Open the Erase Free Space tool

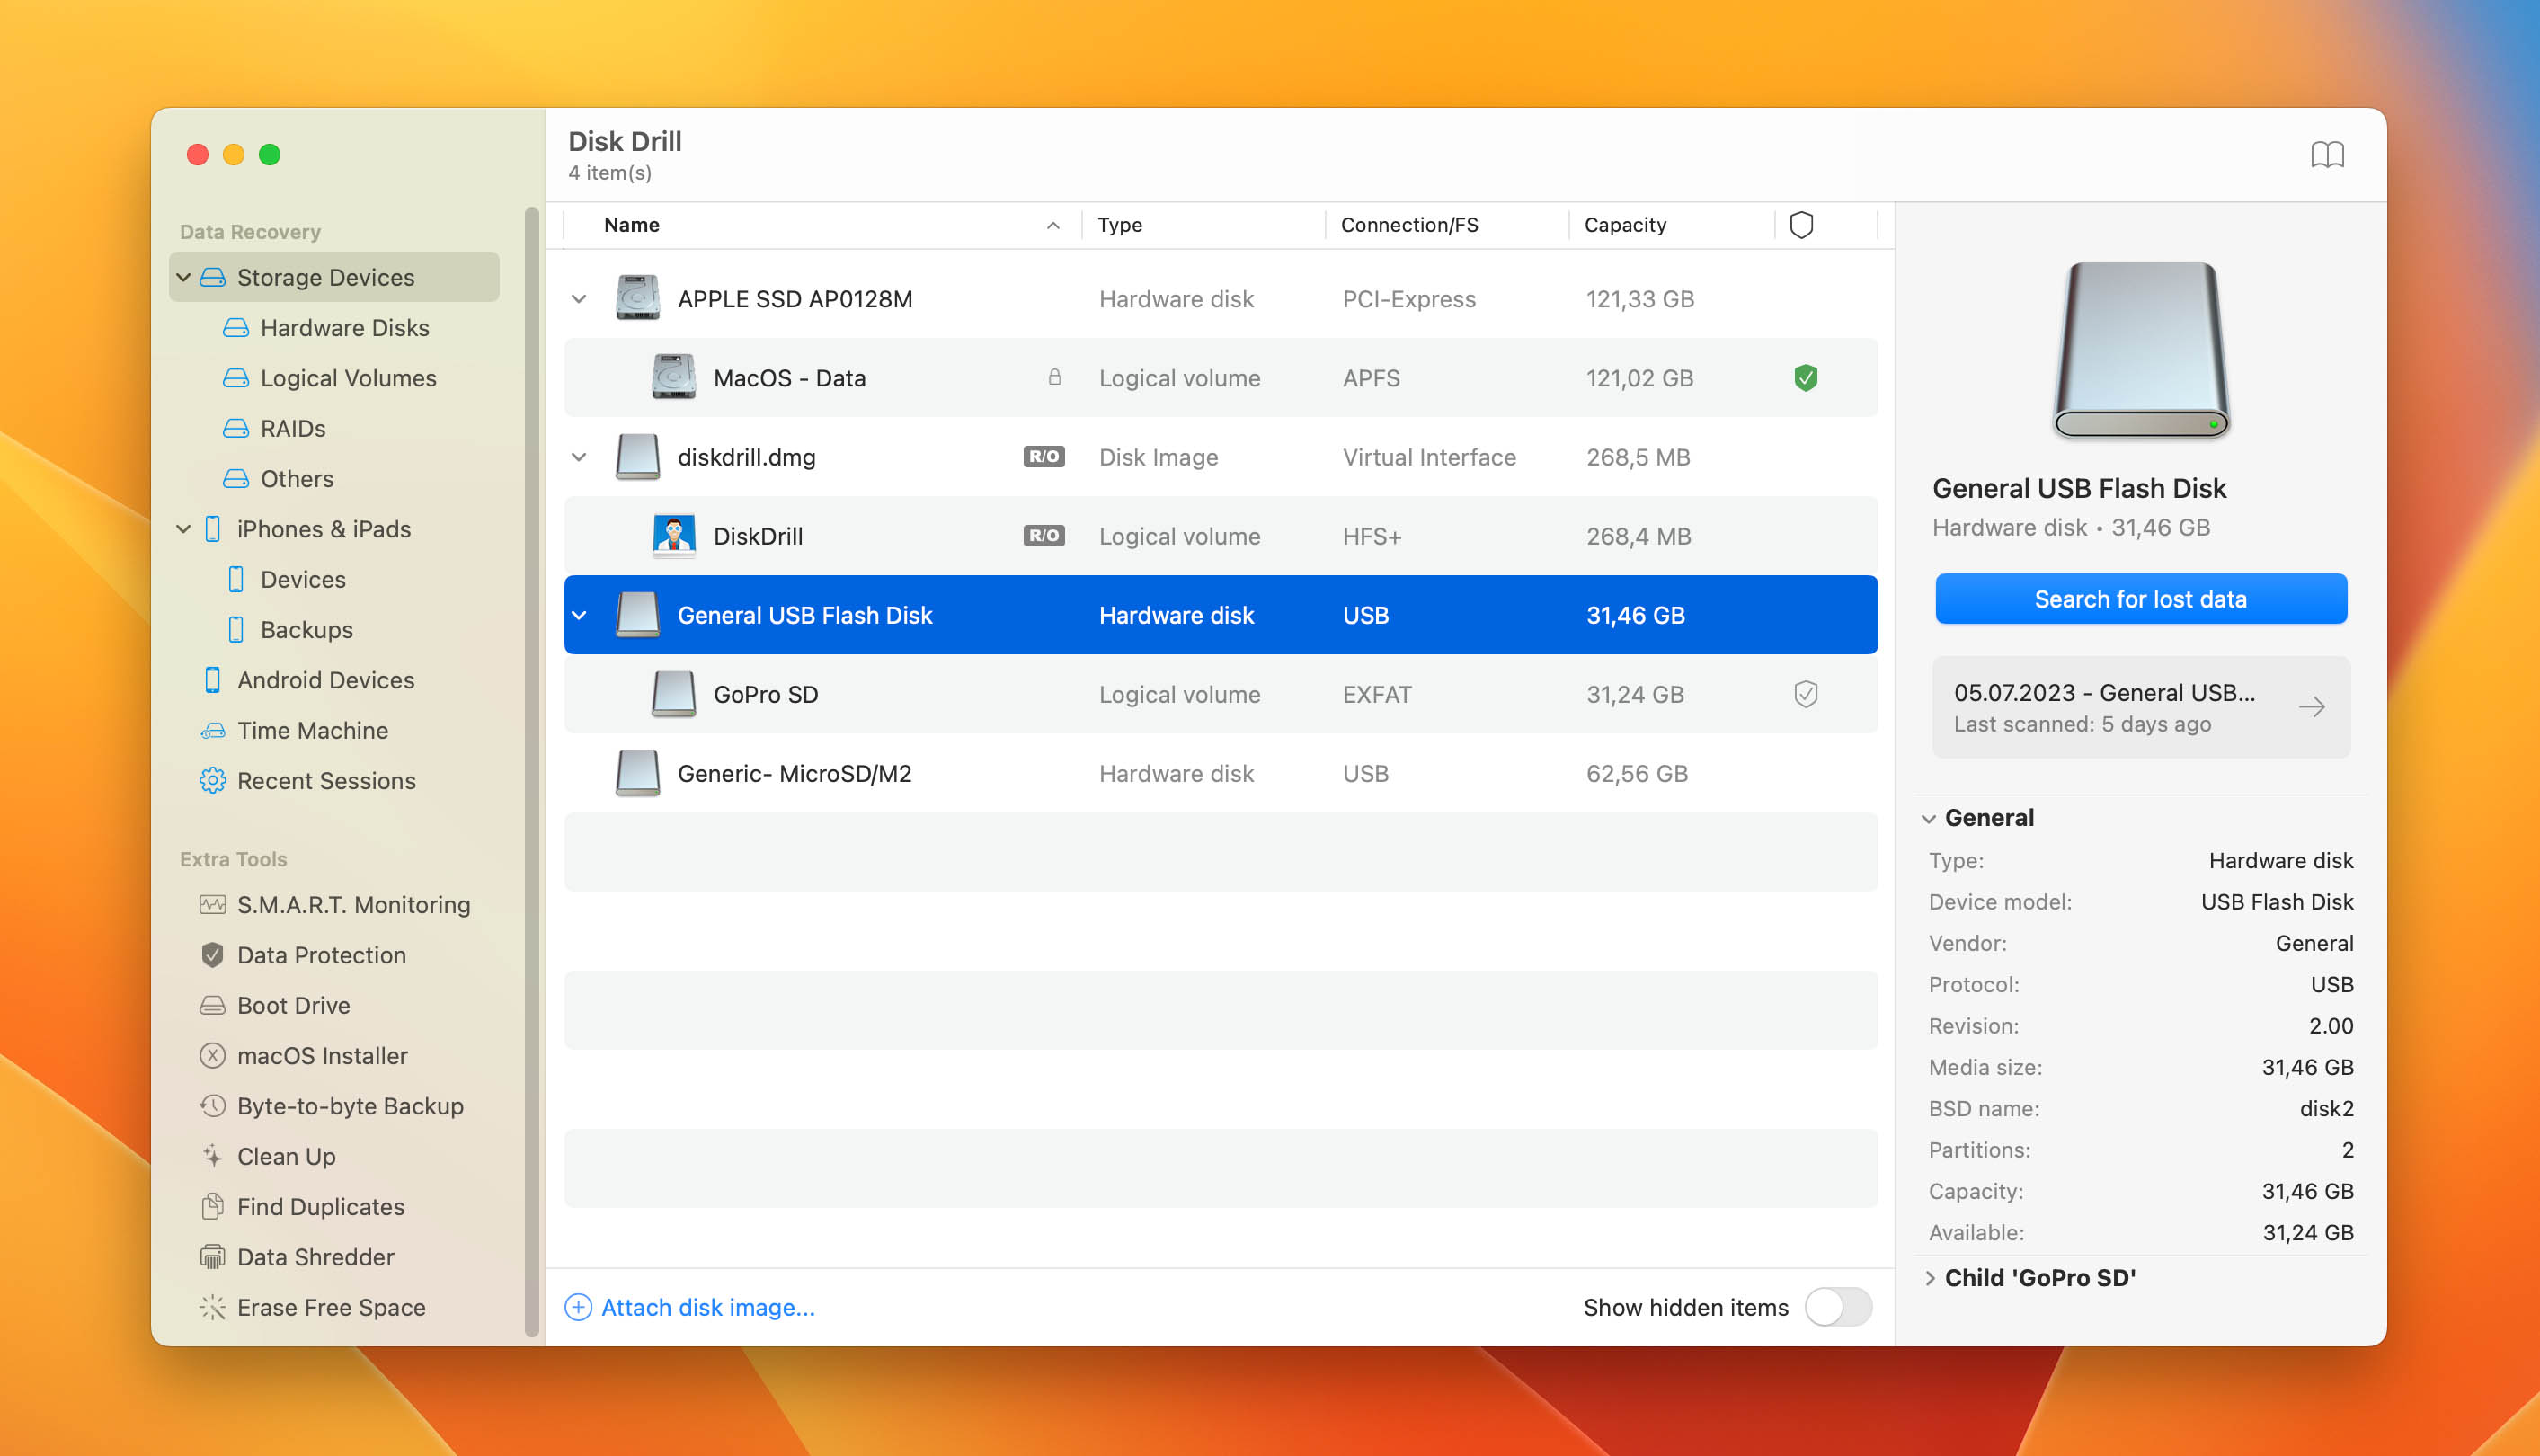tap(332, 1306)
